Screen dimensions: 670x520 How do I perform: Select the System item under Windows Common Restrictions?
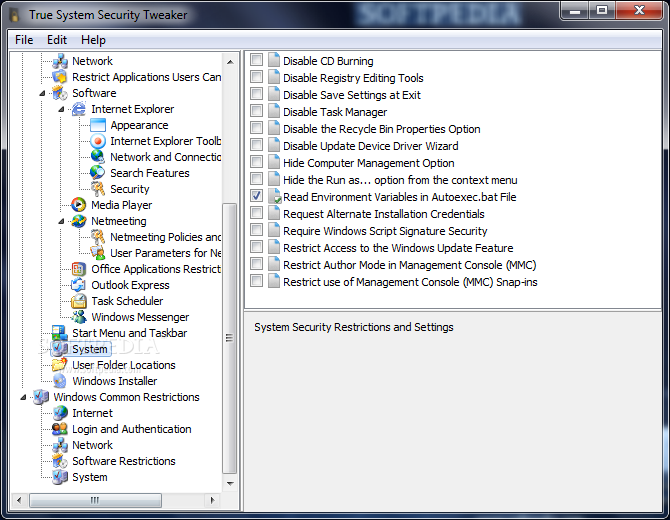click(x=90, y=477)
